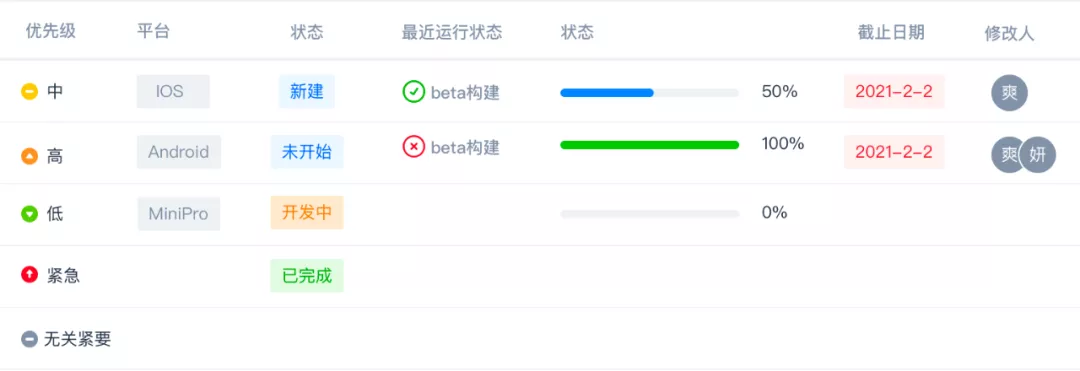Click the 妍 avatar in second row

click(x=1038, y=155)
